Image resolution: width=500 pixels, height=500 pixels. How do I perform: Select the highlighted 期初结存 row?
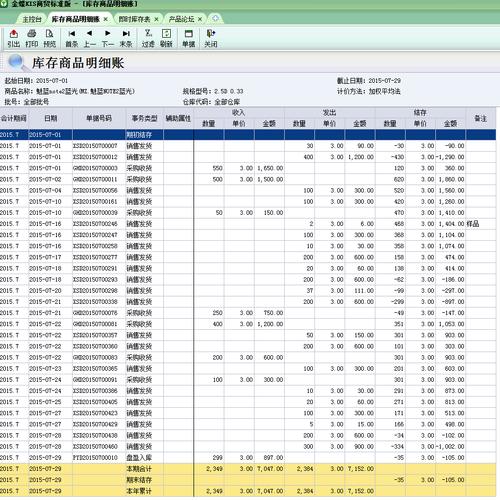click(x=248, y=135)
